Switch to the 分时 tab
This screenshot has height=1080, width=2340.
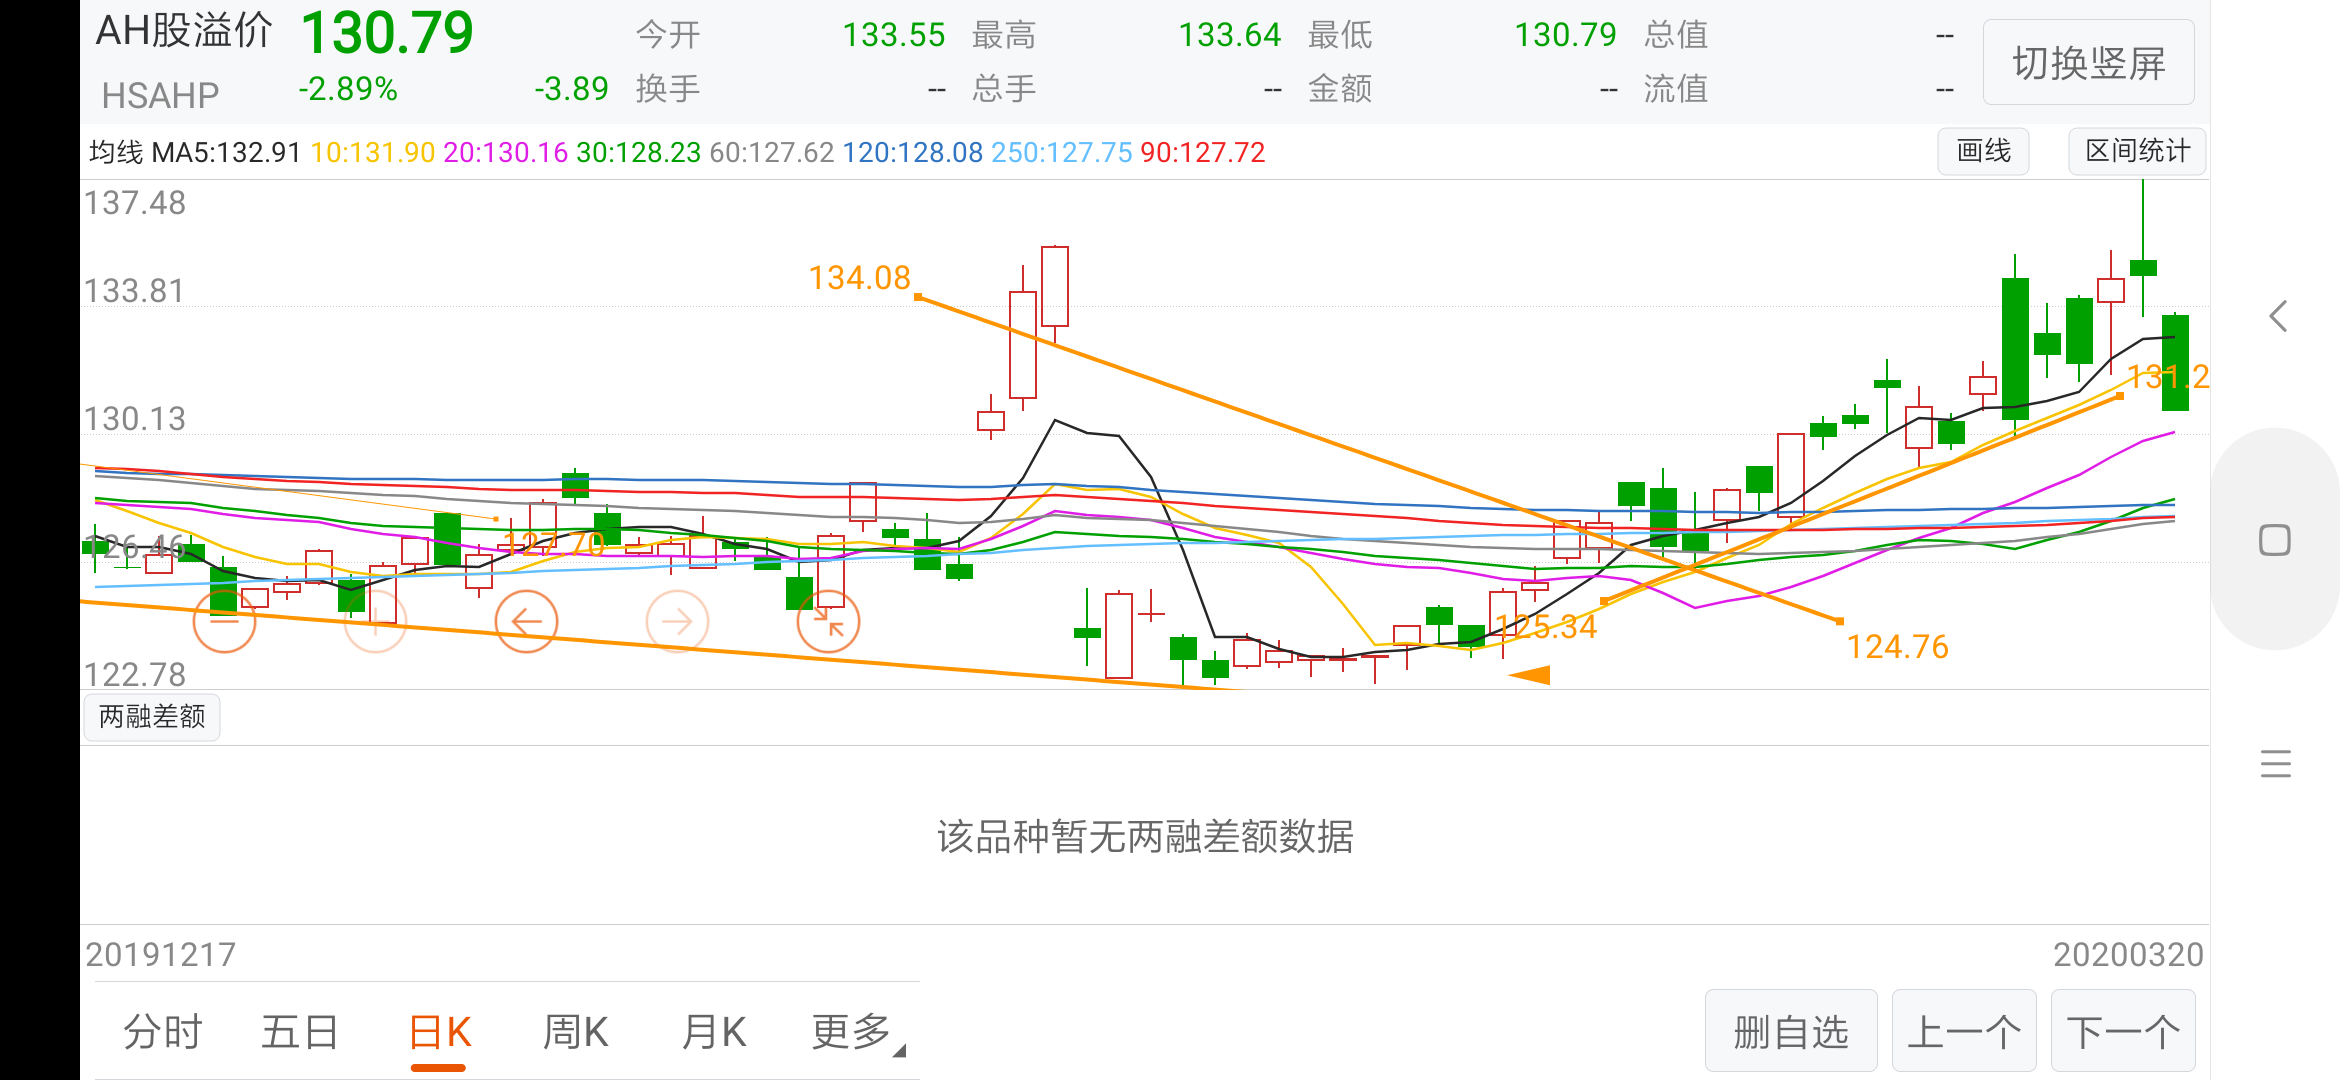coord(162,1032)
